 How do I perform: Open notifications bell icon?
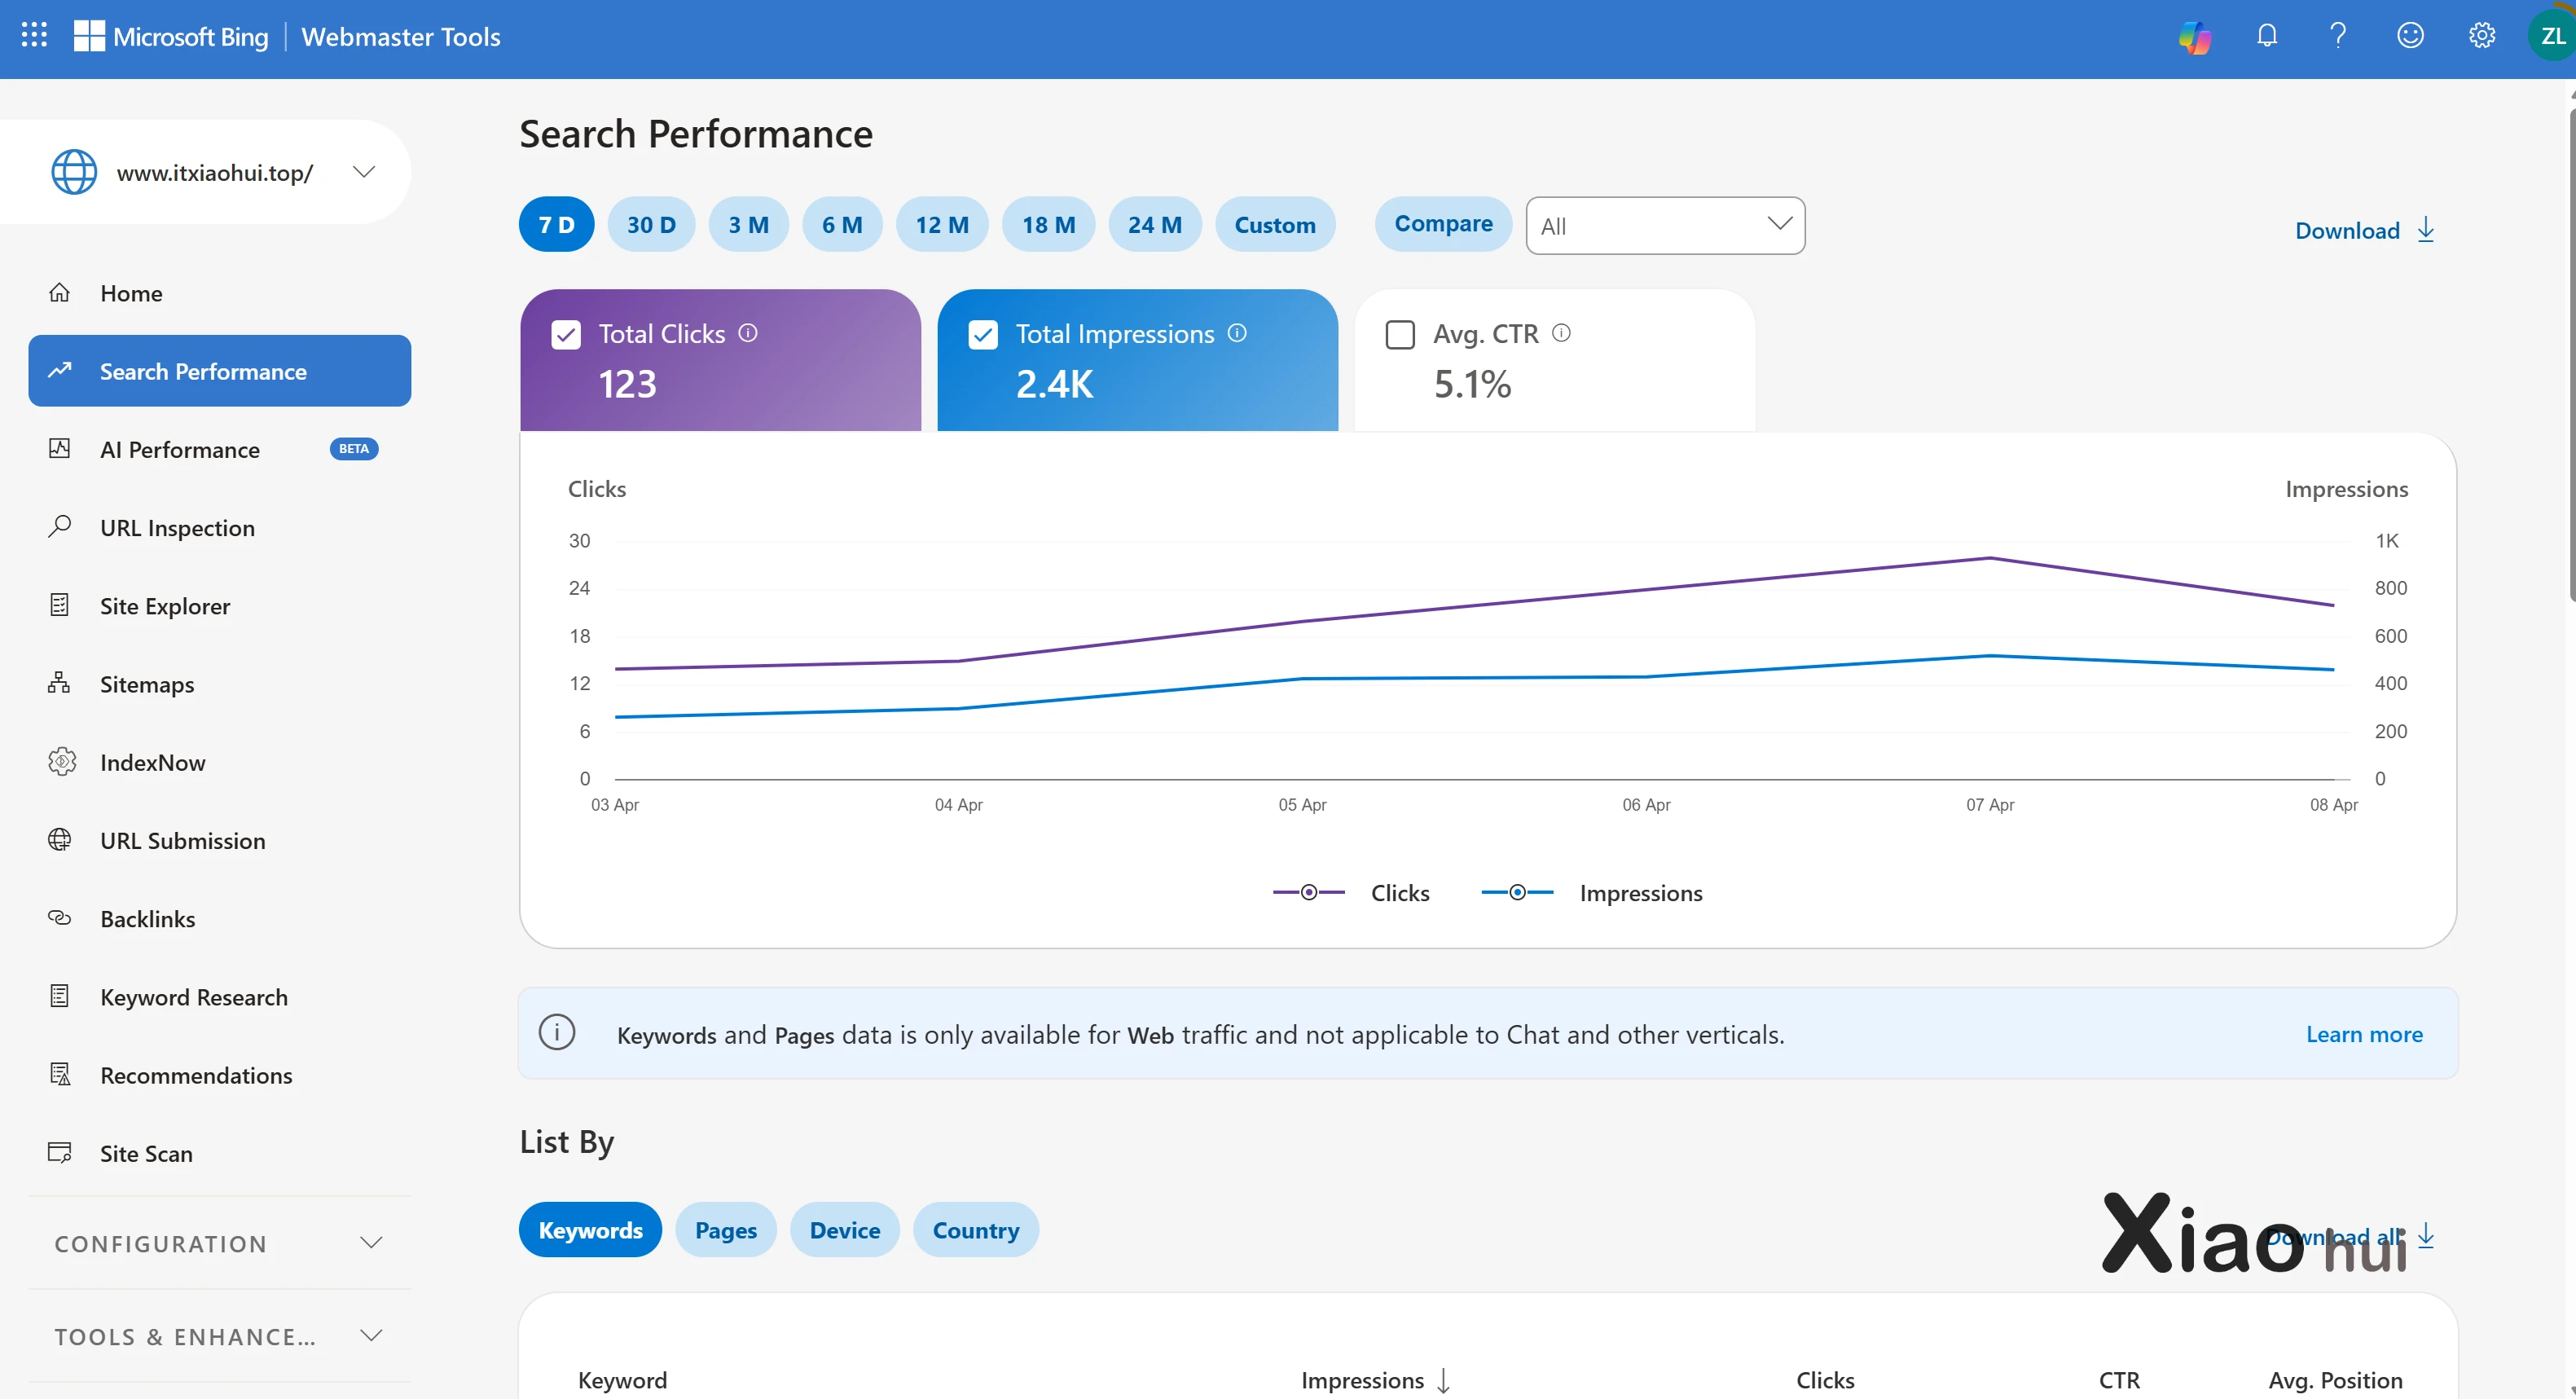tap(2267, 36)
